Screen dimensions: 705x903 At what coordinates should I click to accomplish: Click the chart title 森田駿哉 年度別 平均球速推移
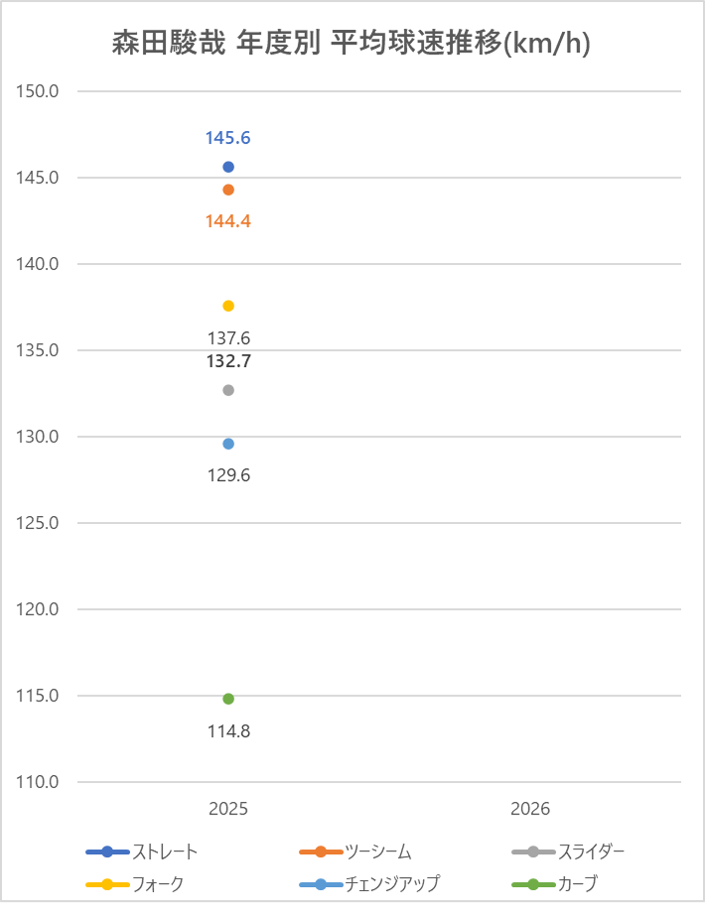tap(352, 46)
